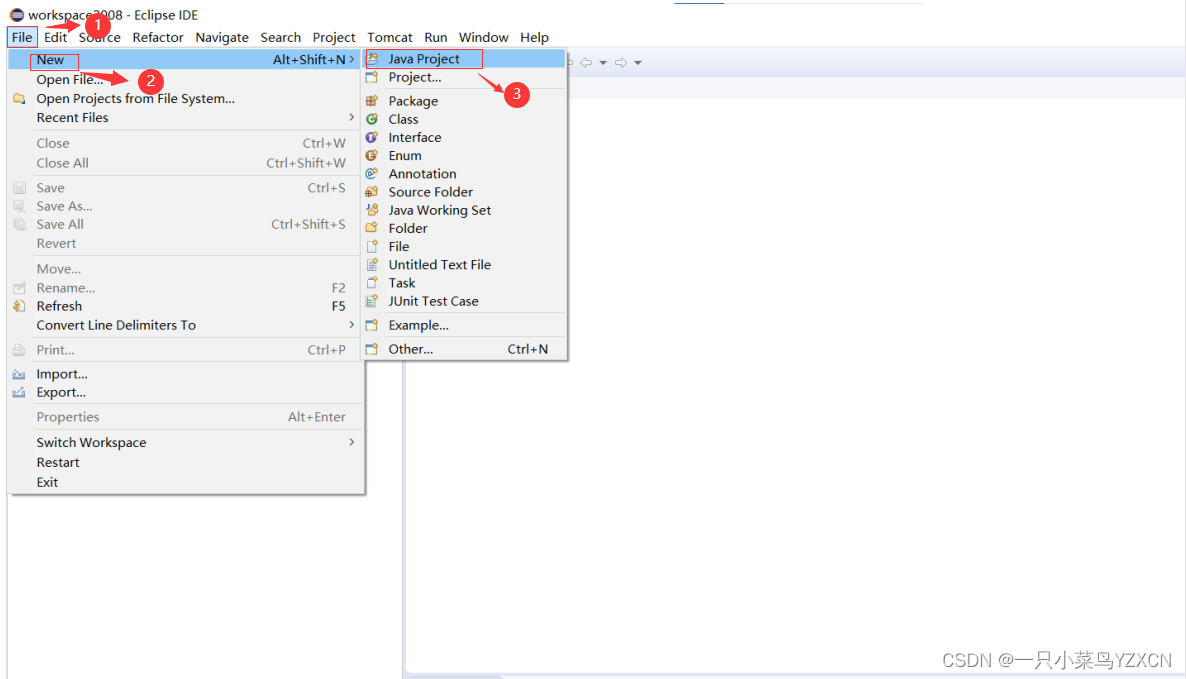Open the Edit menu
Viewport: 1186px width, 679px height.
[x=55, y=37]
